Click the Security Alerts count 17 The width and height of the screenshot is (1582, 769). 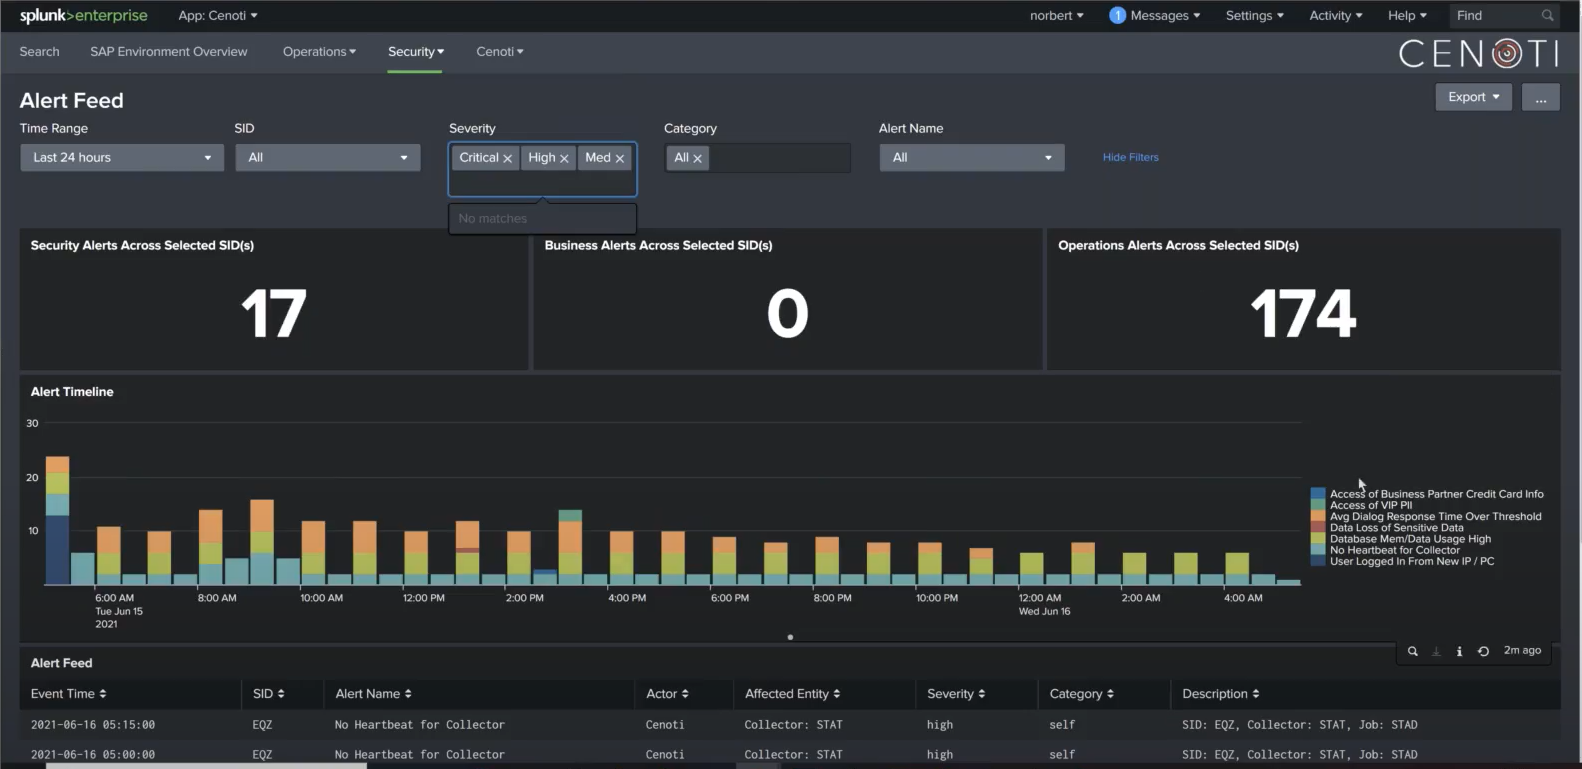click(273, 314)
